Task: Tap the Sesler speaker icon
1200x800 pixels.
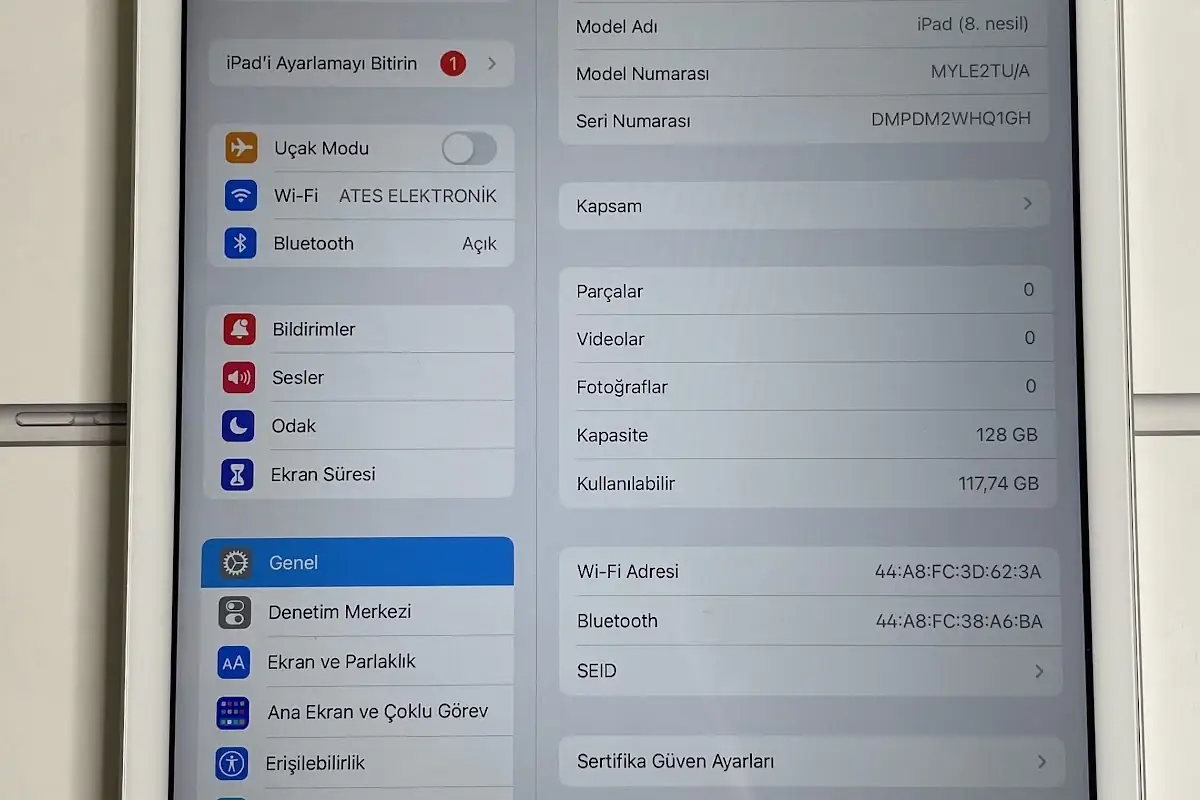Action: (x=239, y=377)
